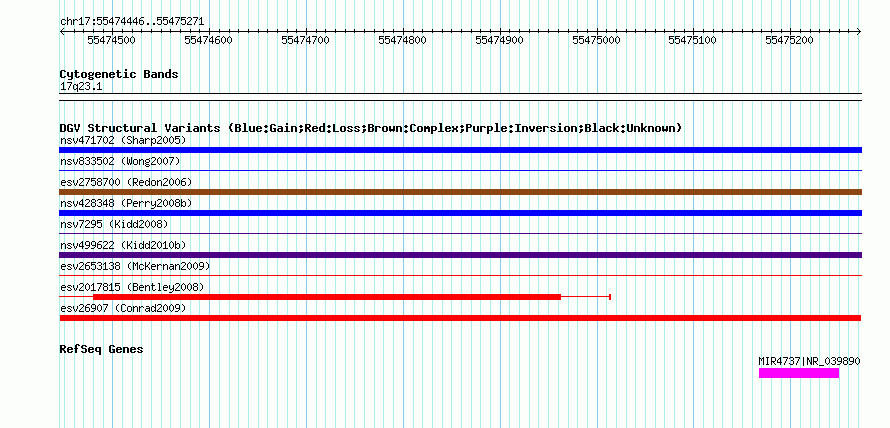Viewport: 890px width, 428px height.
Task: Click ruler position 55474500
Action: pos(111,40)
